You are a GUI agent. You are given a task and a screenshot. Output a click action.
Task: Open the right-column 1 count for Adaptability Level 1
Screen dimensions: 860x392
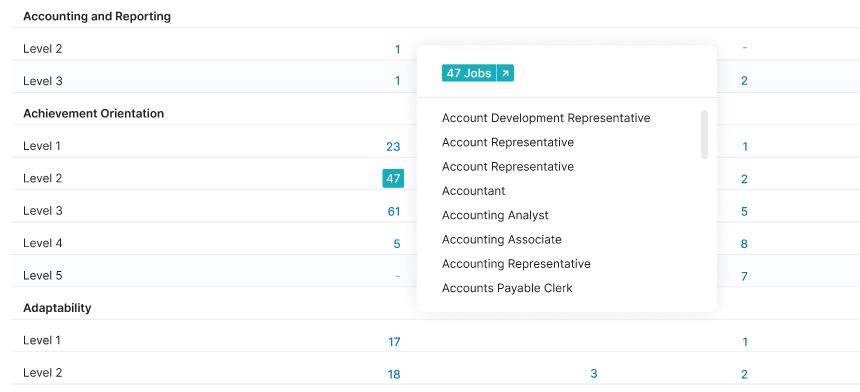click(x=744, y=342)
